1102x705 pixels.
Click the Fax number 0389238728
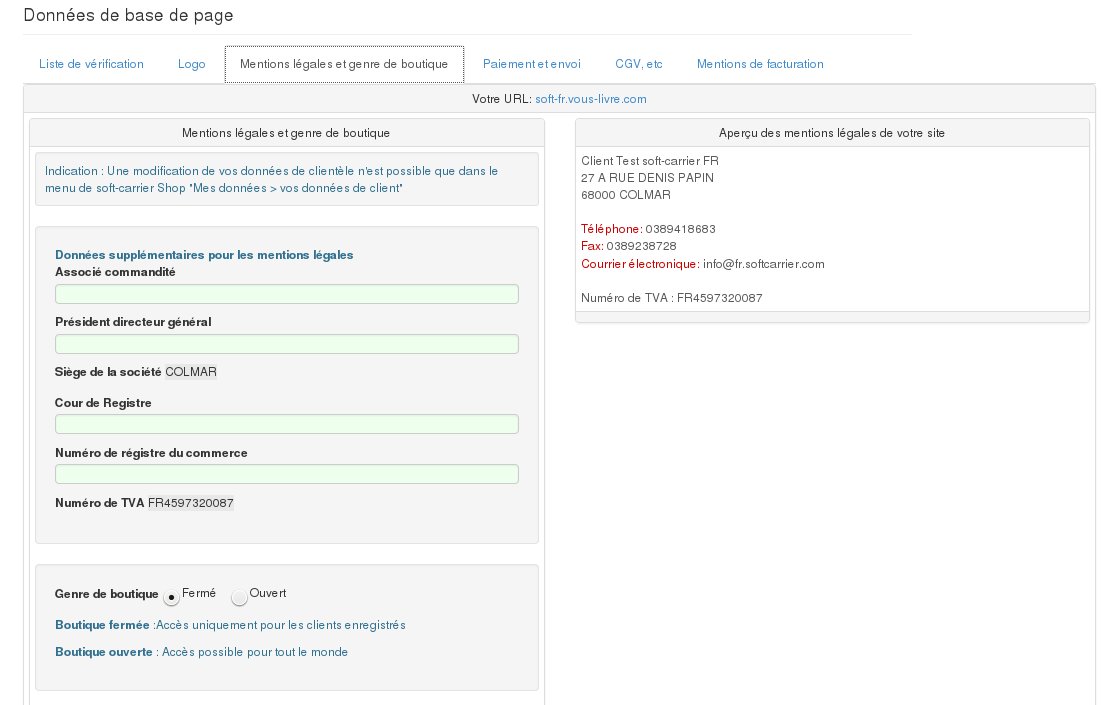pyautogui.click(x=641, y=246)
